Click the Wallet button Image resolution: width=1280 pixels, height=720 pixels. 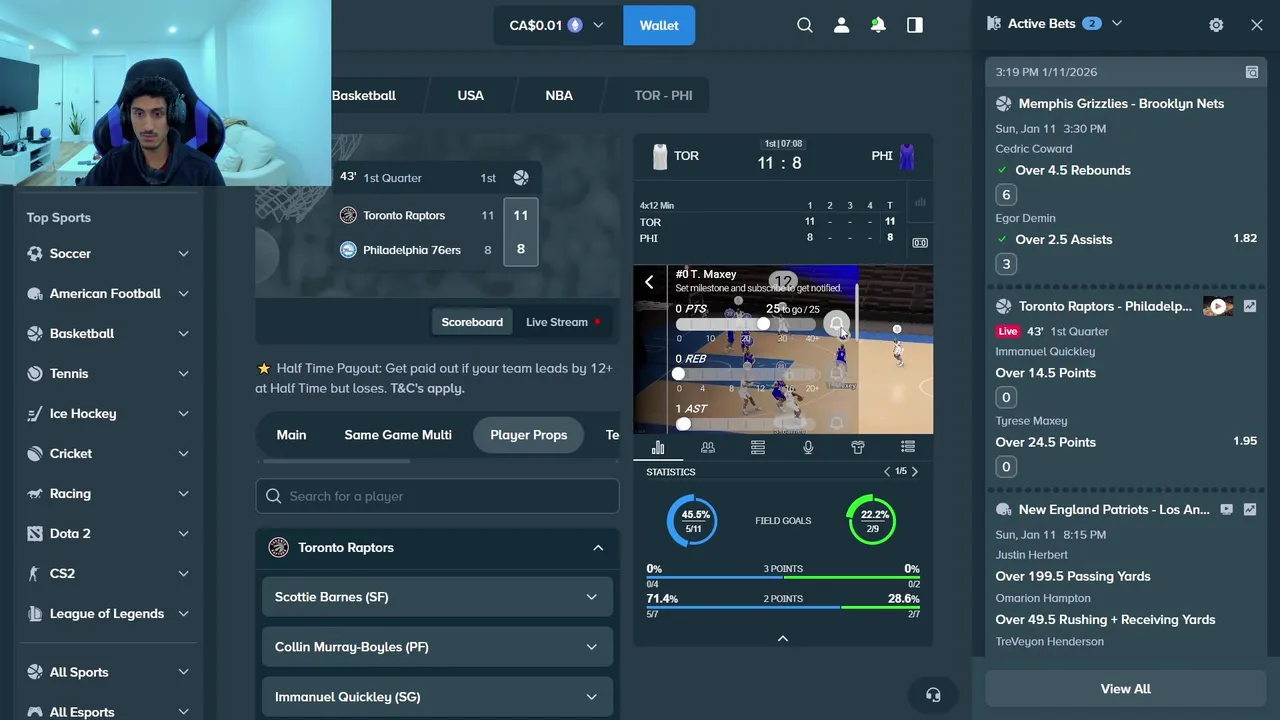(x=659, y=25)
